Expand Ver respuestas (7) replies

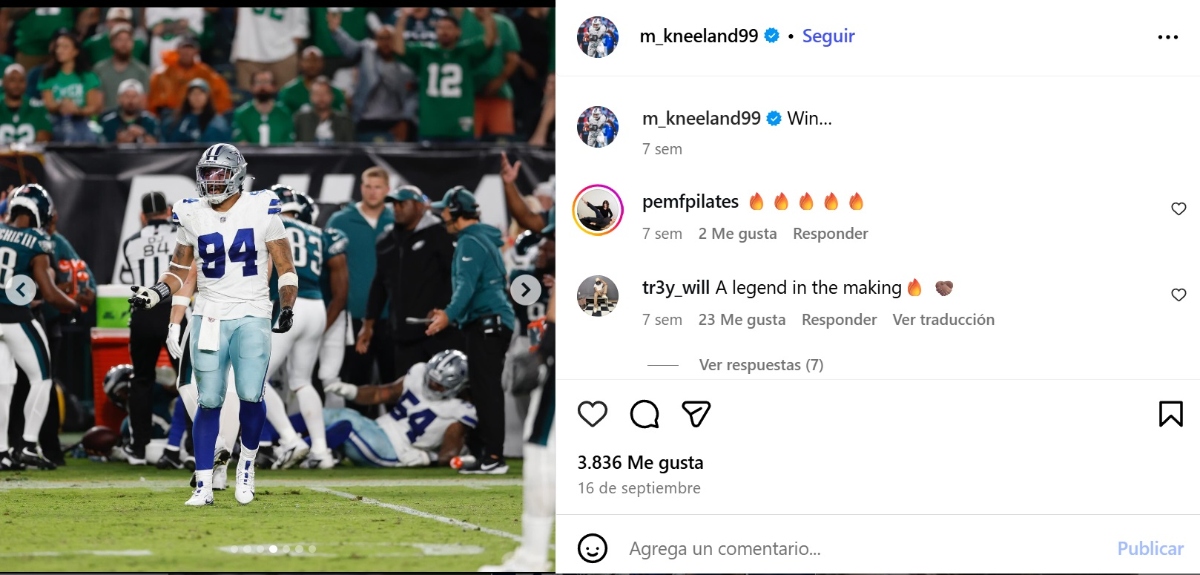761,365
